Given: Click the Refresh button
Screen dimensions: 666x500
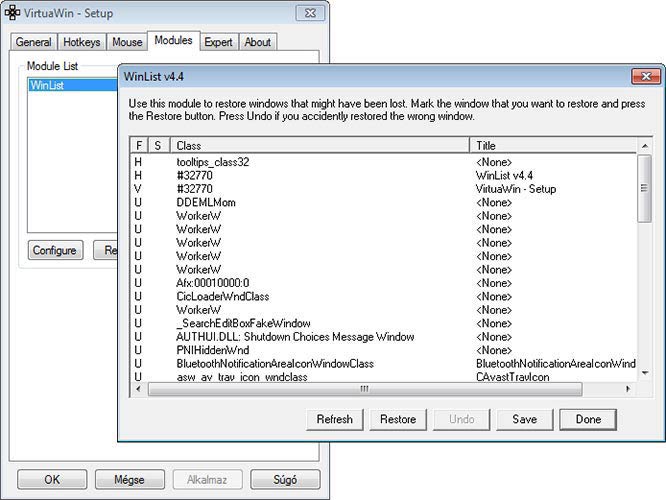Looking at the screenshot, I should [x=334, y=419].
